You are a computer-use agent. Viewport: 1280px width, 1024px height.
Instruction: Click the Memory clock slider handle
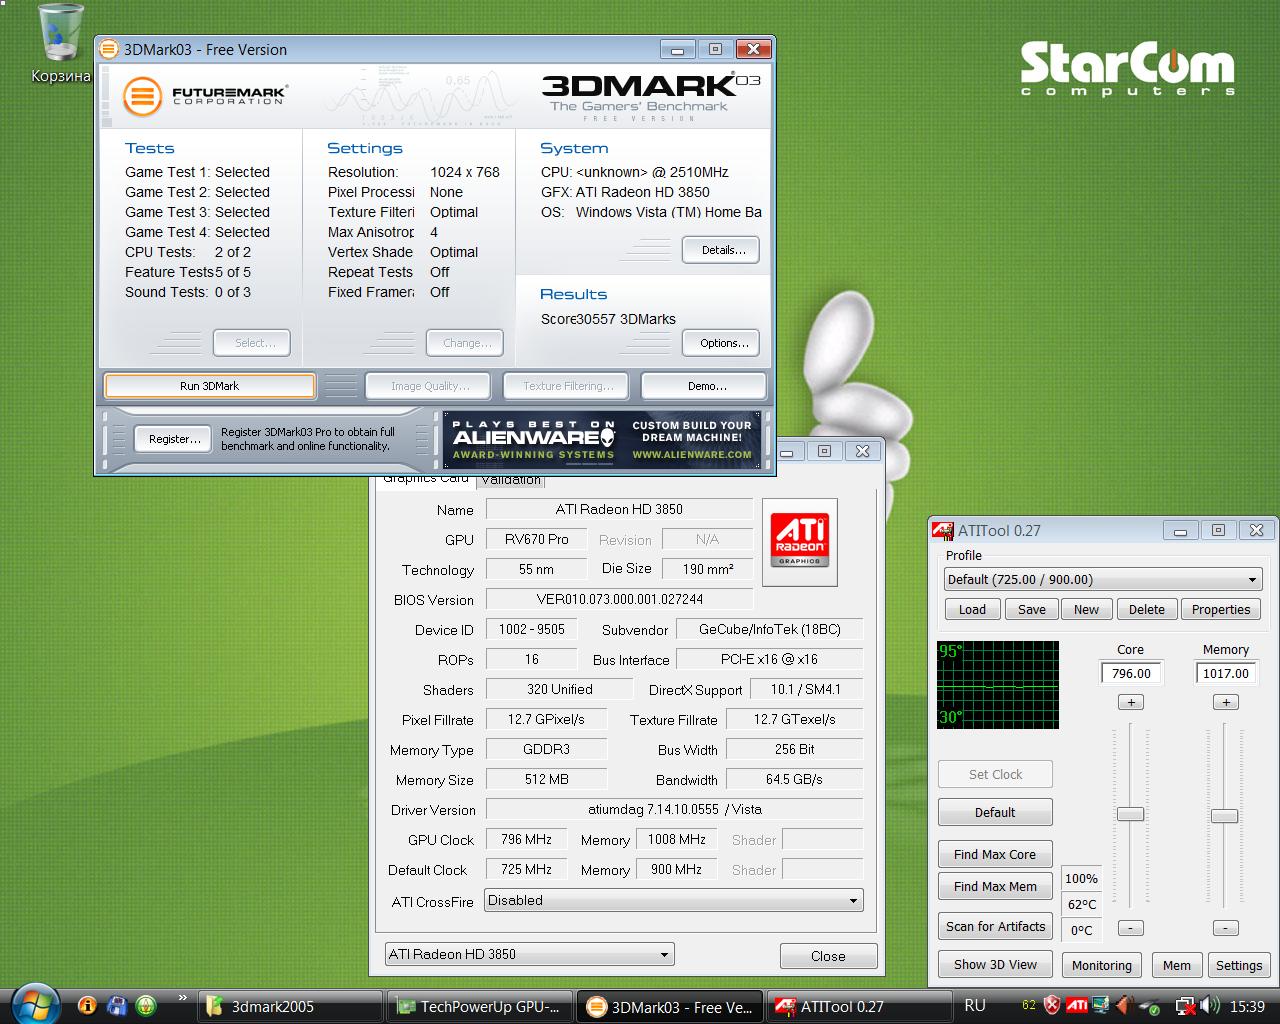(x=1224, y=816)
